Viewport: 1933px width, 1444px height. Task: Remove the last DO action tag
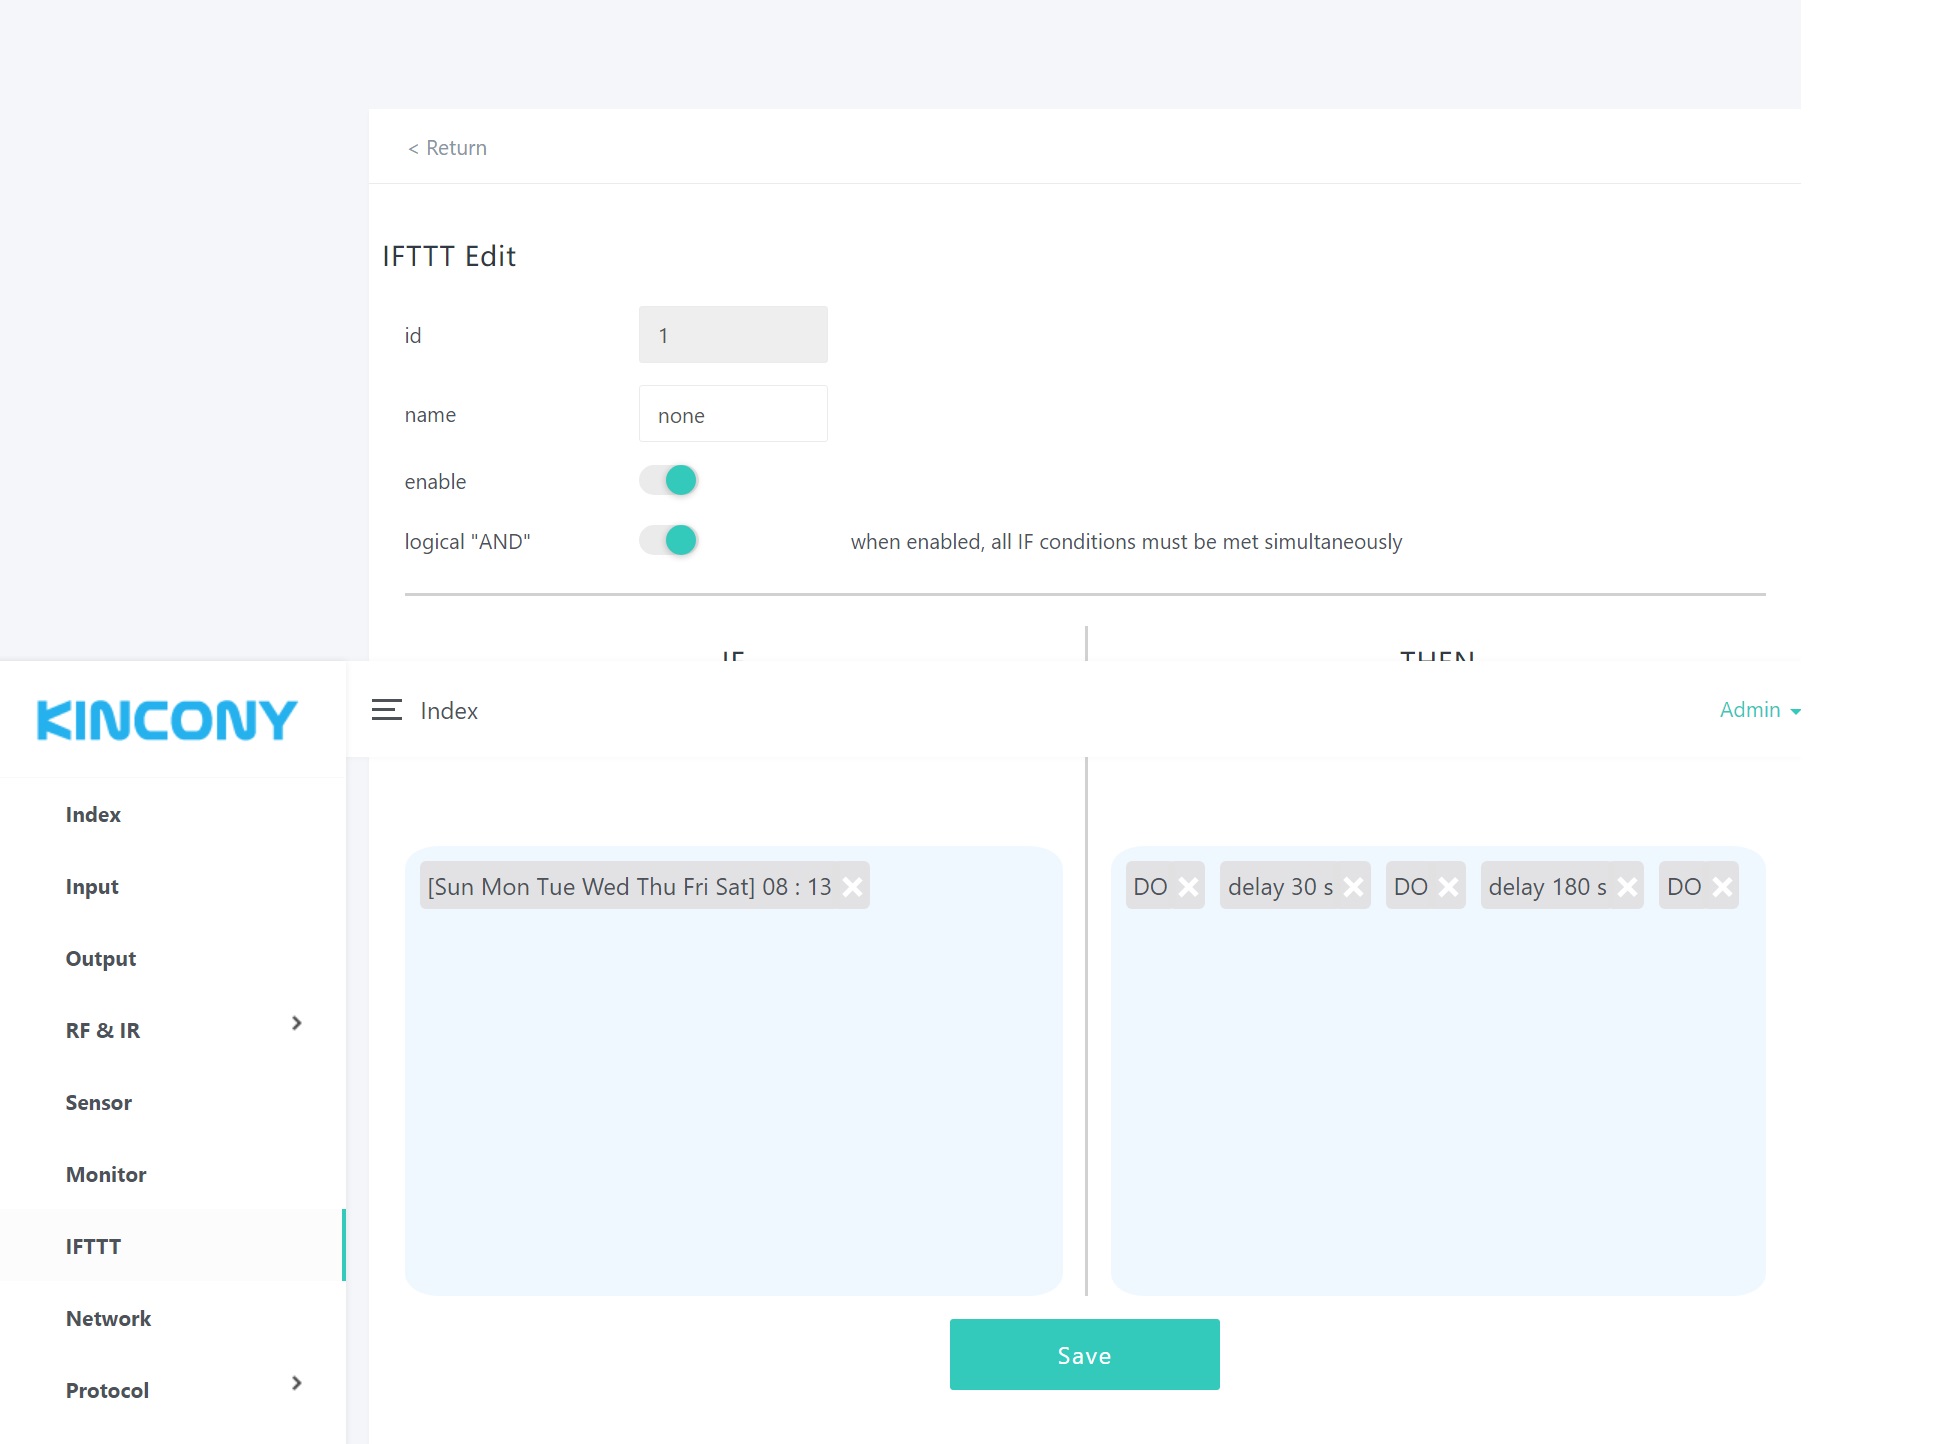tap(1722, 887)
